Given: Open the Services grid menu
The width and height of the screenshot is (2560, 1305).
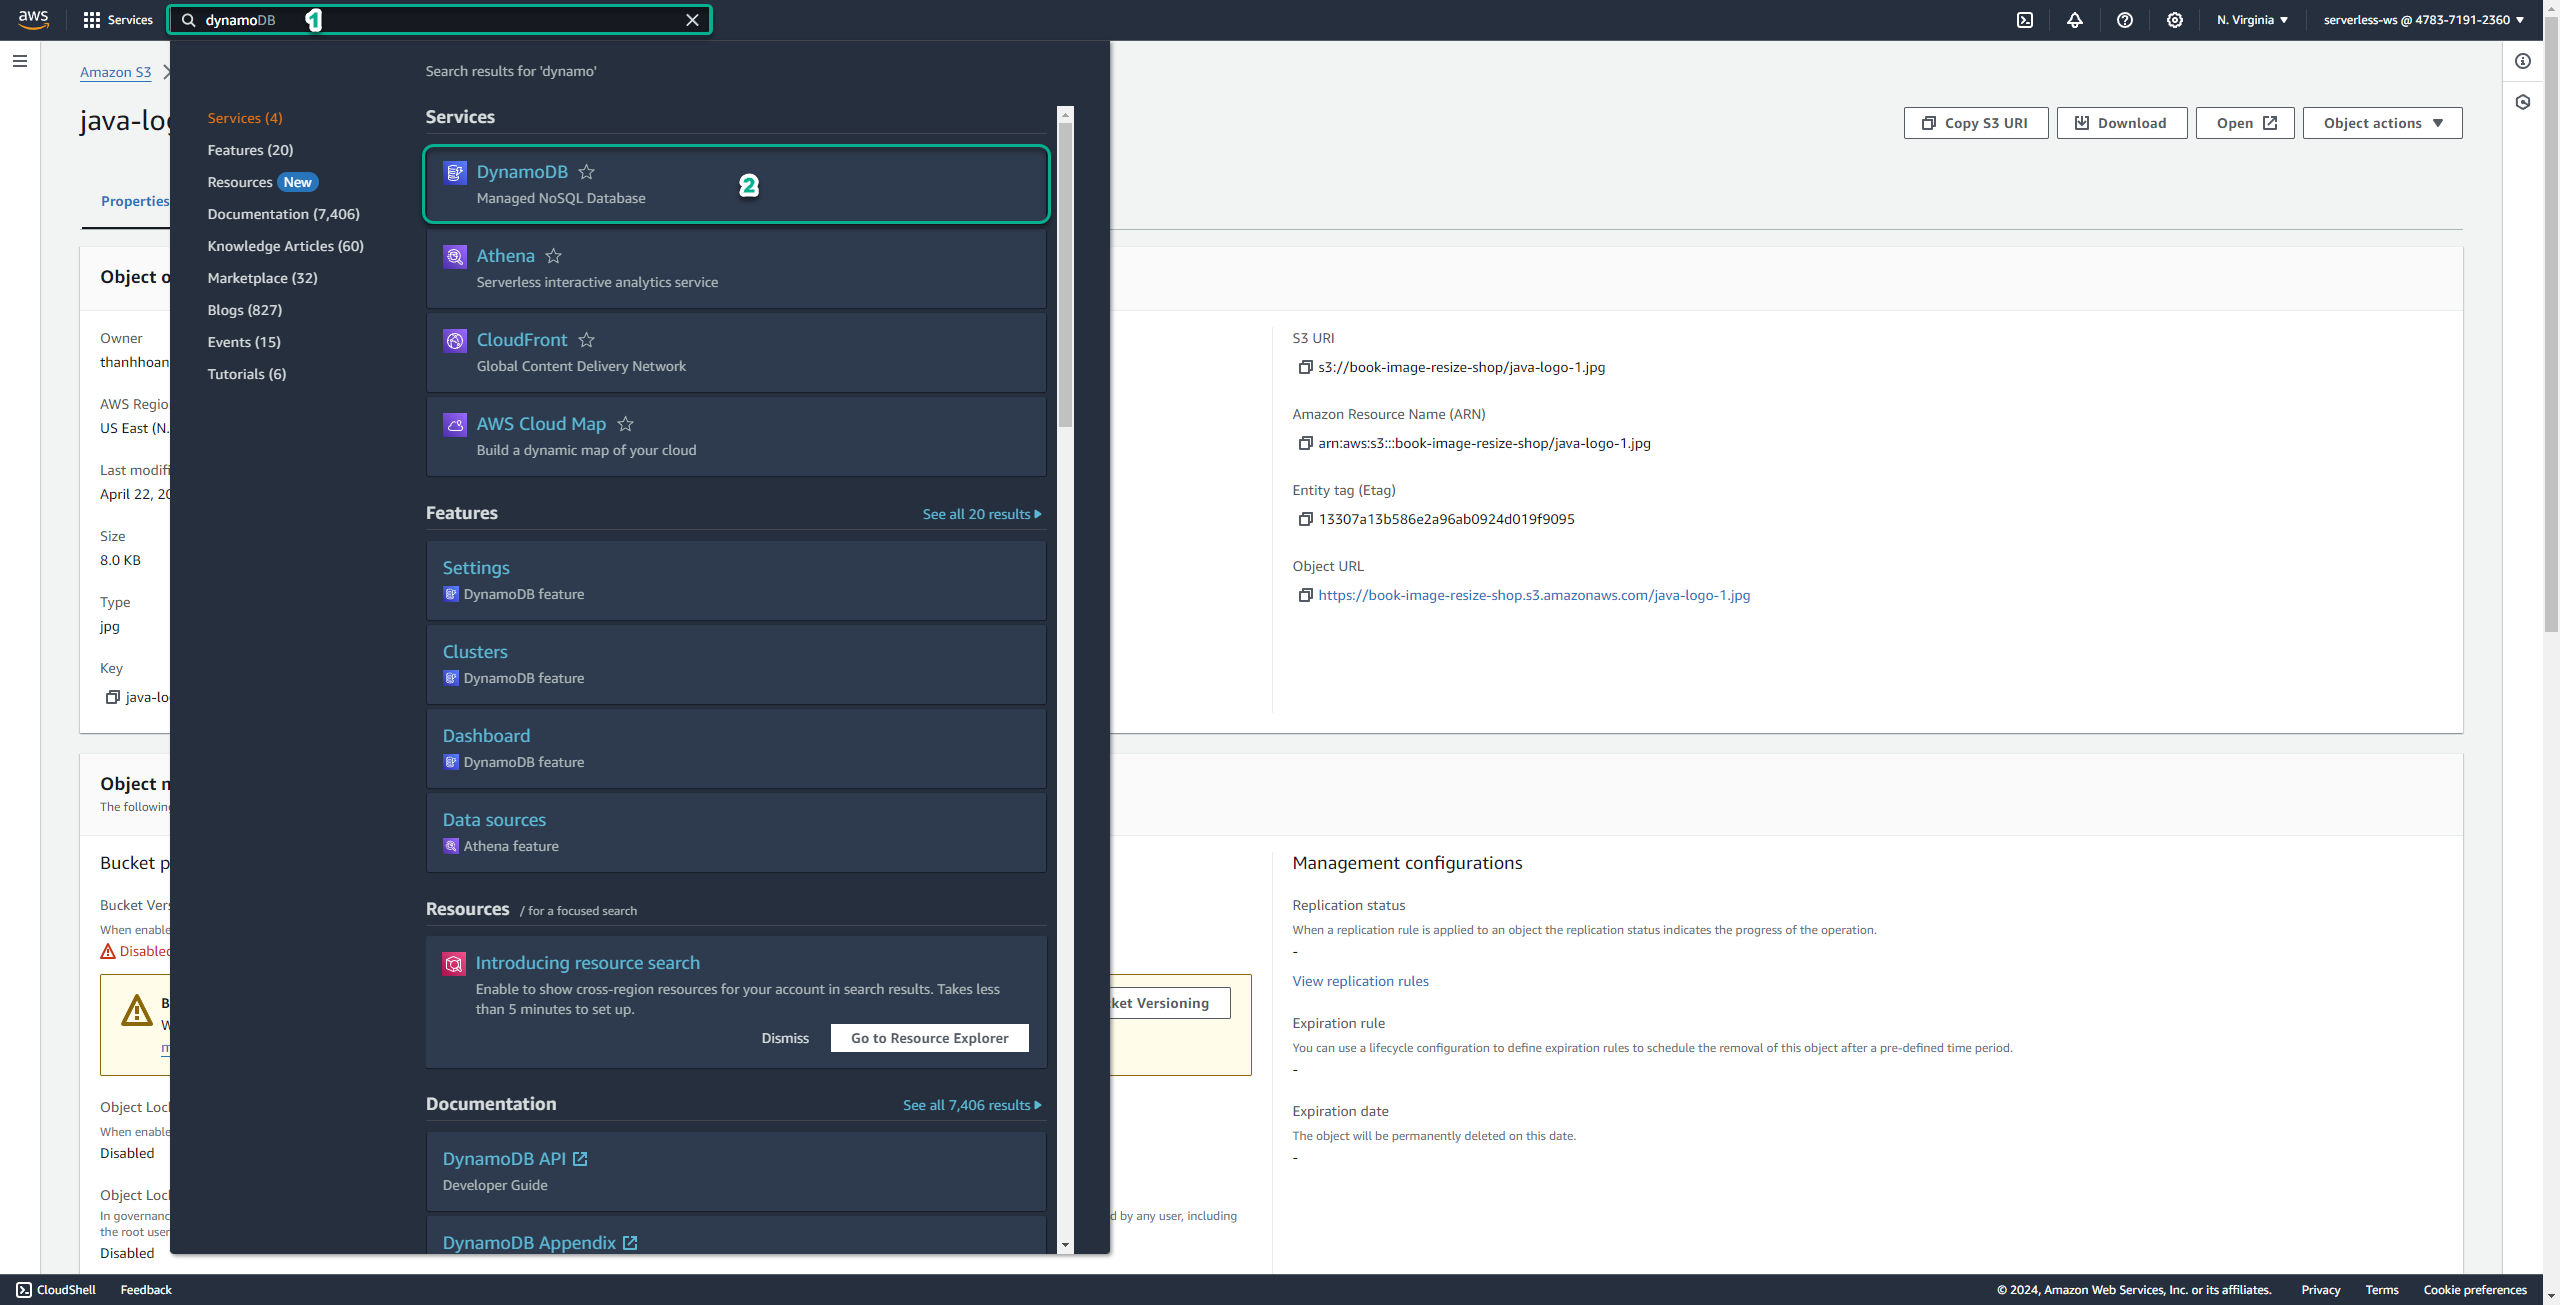Looking at the screenshot, I should pyautogui.click(x=118, y=20).
